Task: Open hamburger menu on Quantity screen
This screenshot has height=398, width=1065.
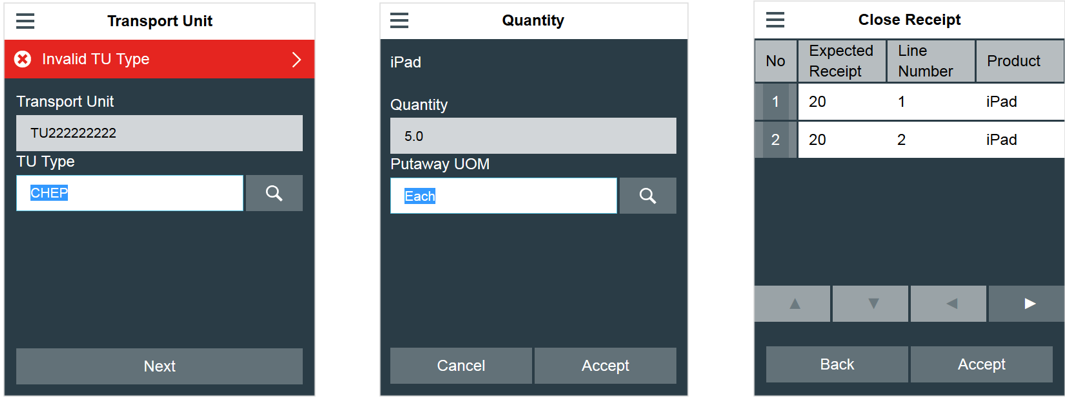Action: [399, 21]
